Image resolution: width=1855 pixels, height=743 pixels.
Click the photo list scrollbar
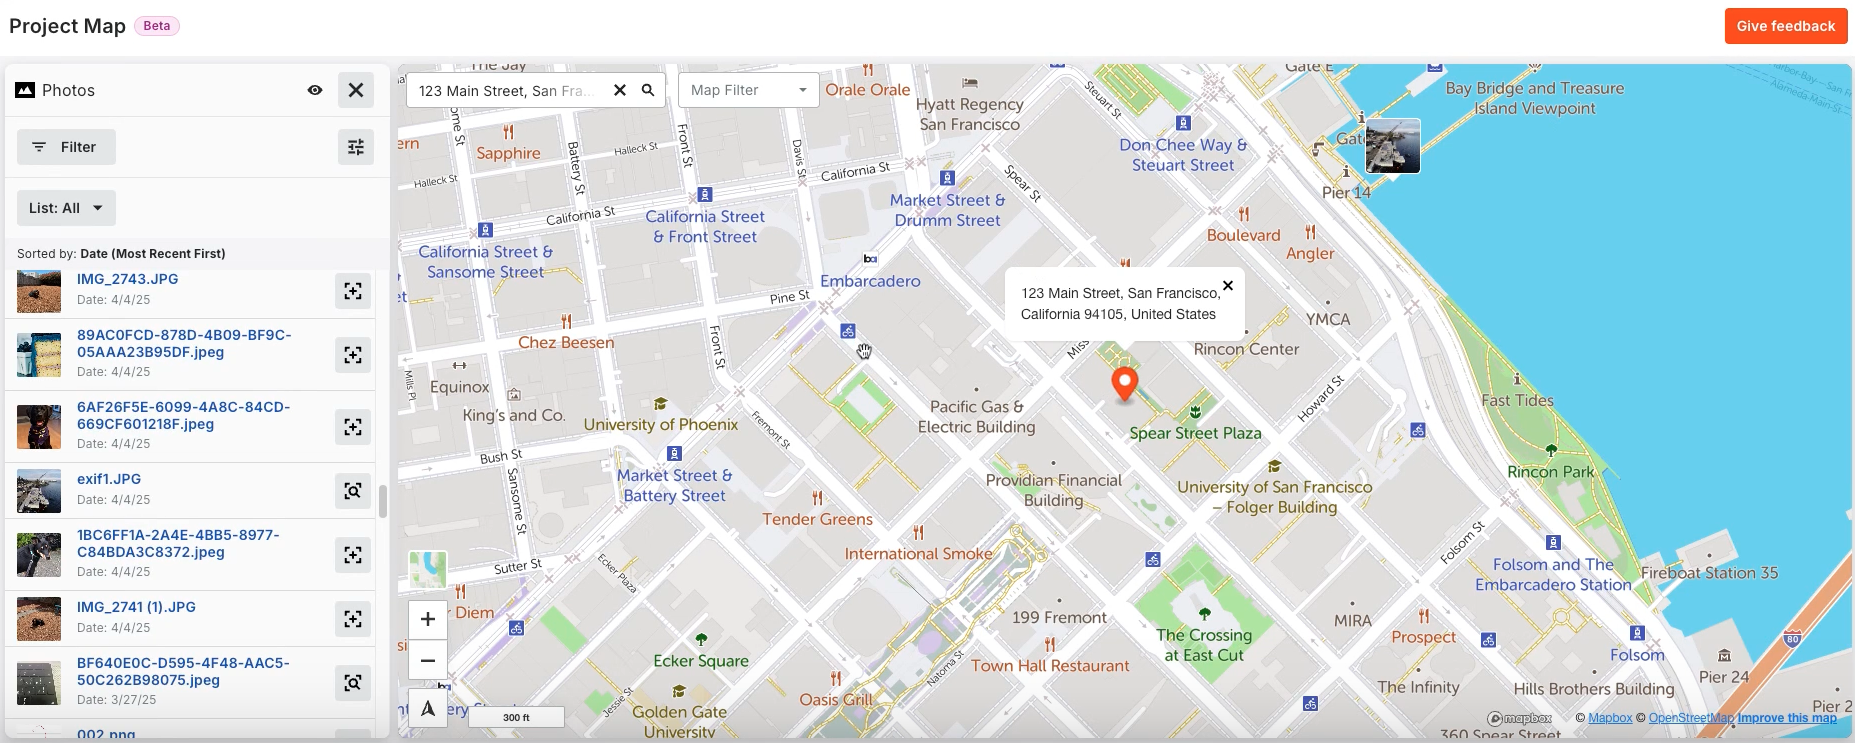(382, 501)
